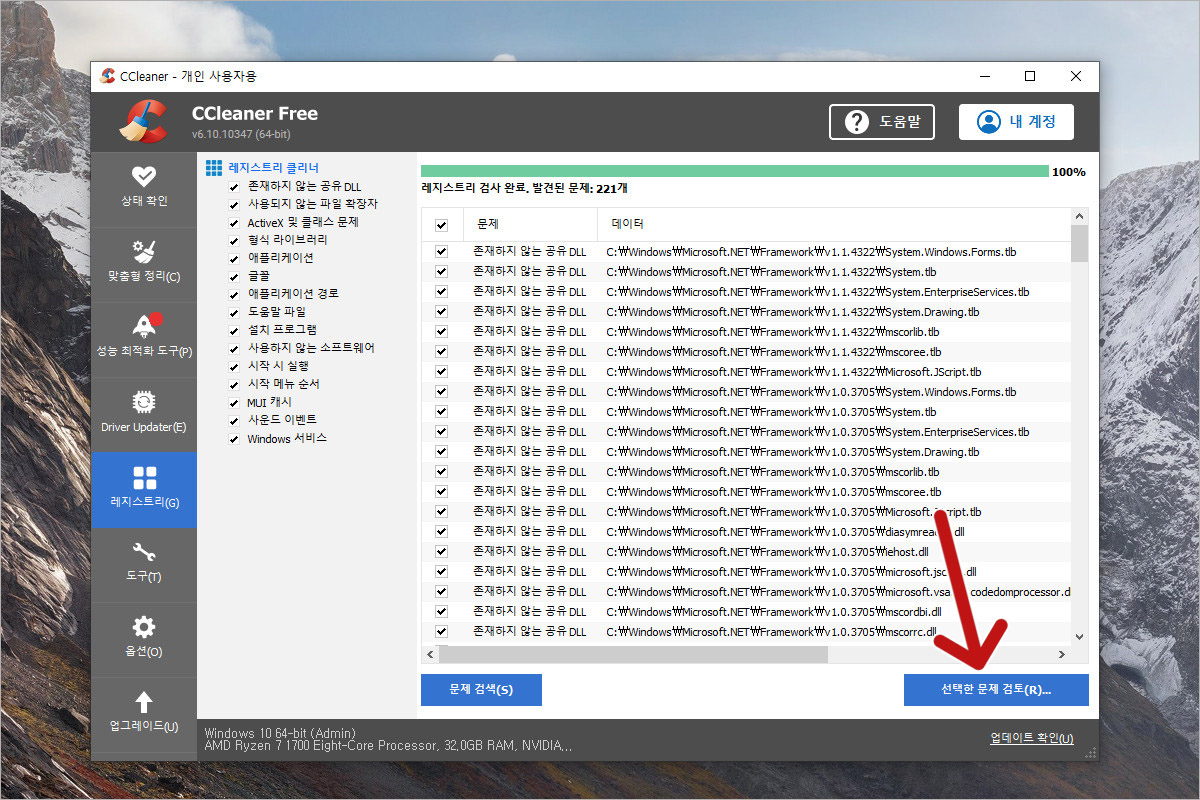1200x800 pixels.
Task: Toggle 사운드 이벤트 checkbox
Action: [x=234, y=421]
